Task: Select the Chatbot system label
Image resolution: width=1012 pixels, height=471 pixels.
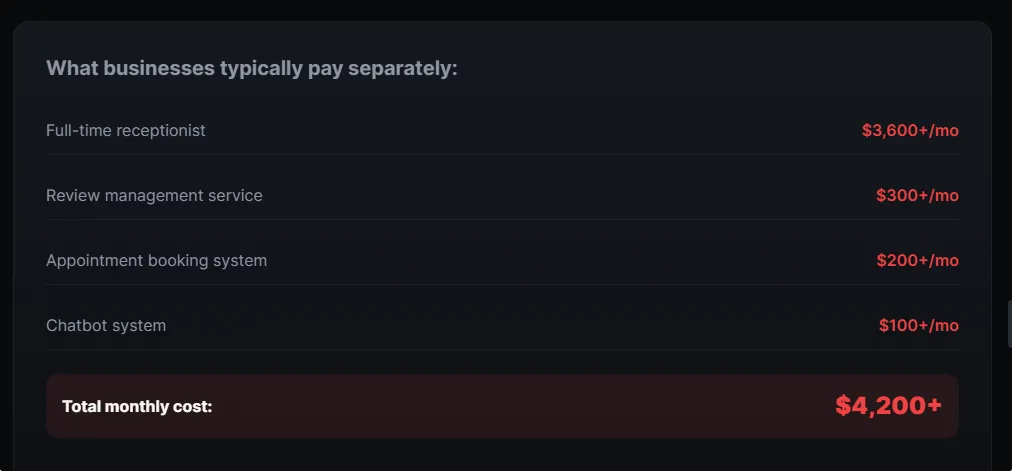Action: click(x=106, y=325)
